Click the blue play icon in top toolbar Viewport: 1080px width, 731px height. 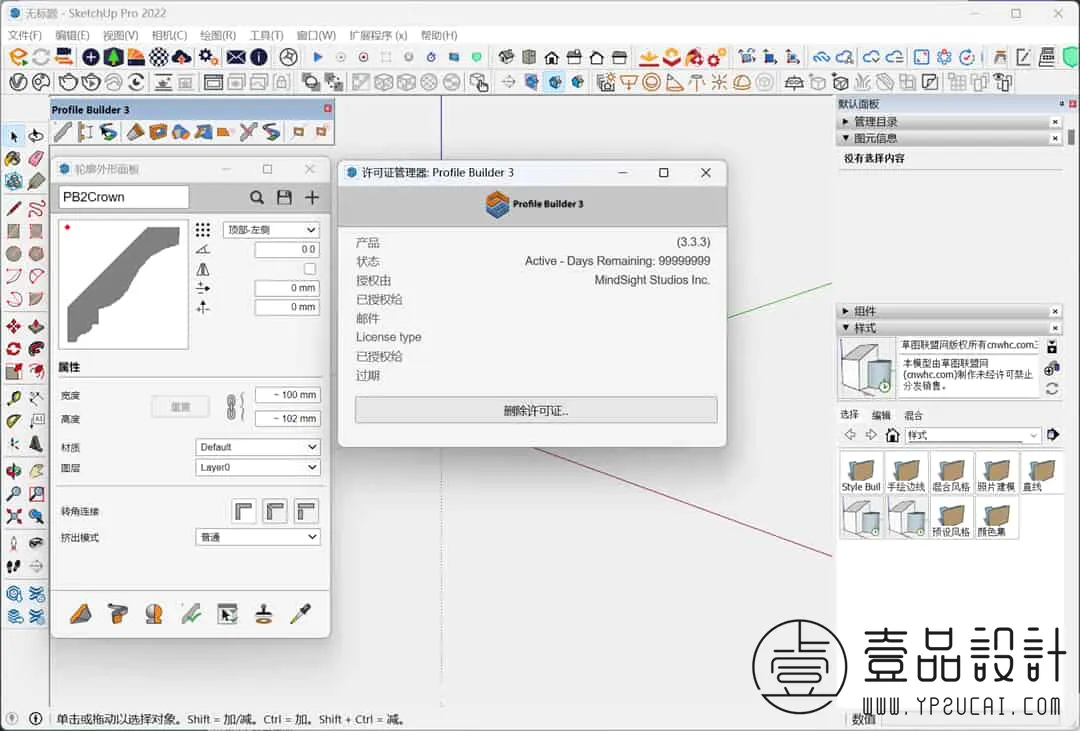(318, 57)
